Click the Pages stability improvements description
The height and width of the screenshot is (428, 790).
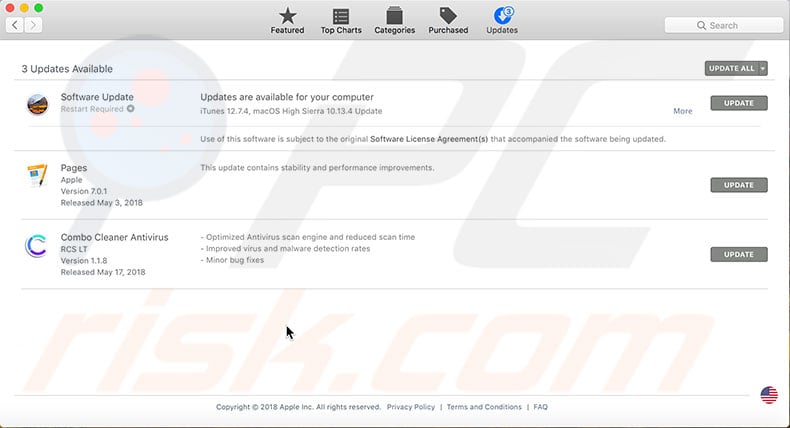point(317,168)
